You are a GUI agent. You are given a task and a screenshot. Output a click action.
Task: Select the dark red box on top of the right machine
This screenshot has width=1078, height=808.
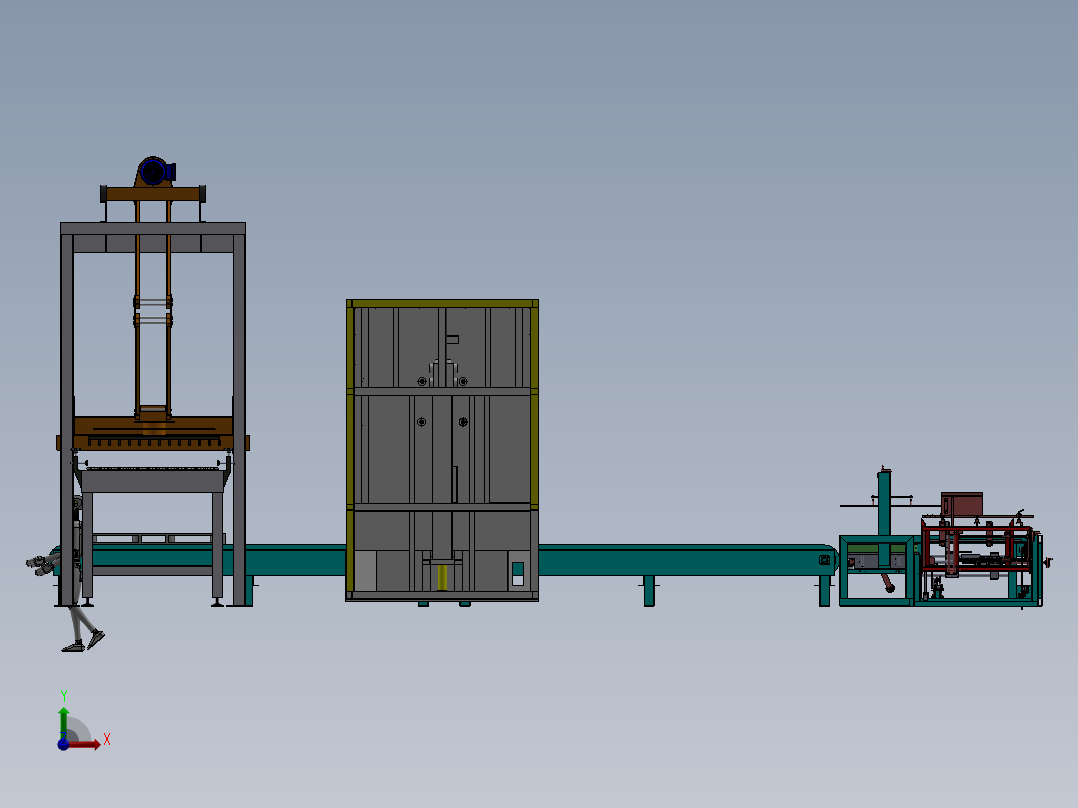tap(962, 504)
